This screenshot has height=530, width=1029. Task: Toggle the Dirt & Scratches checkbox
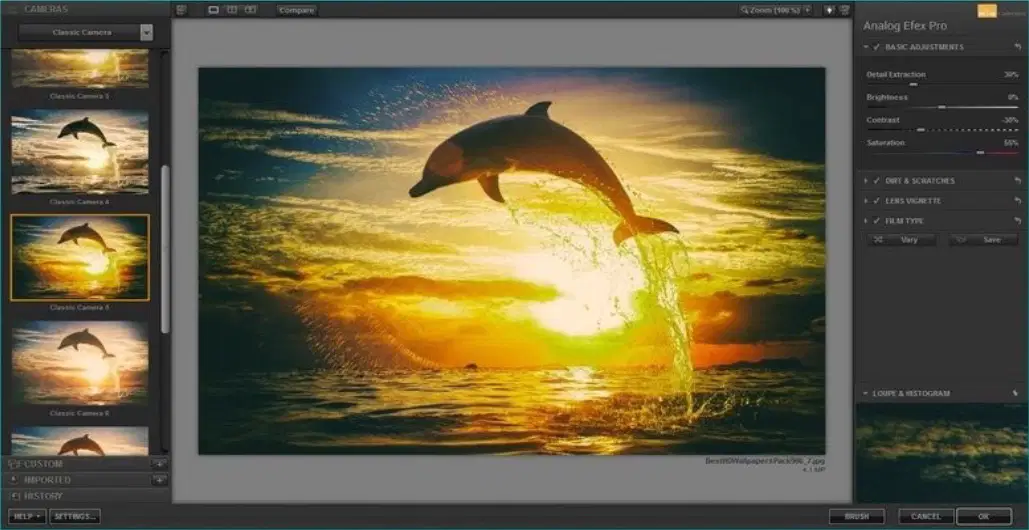click(877, 181)
